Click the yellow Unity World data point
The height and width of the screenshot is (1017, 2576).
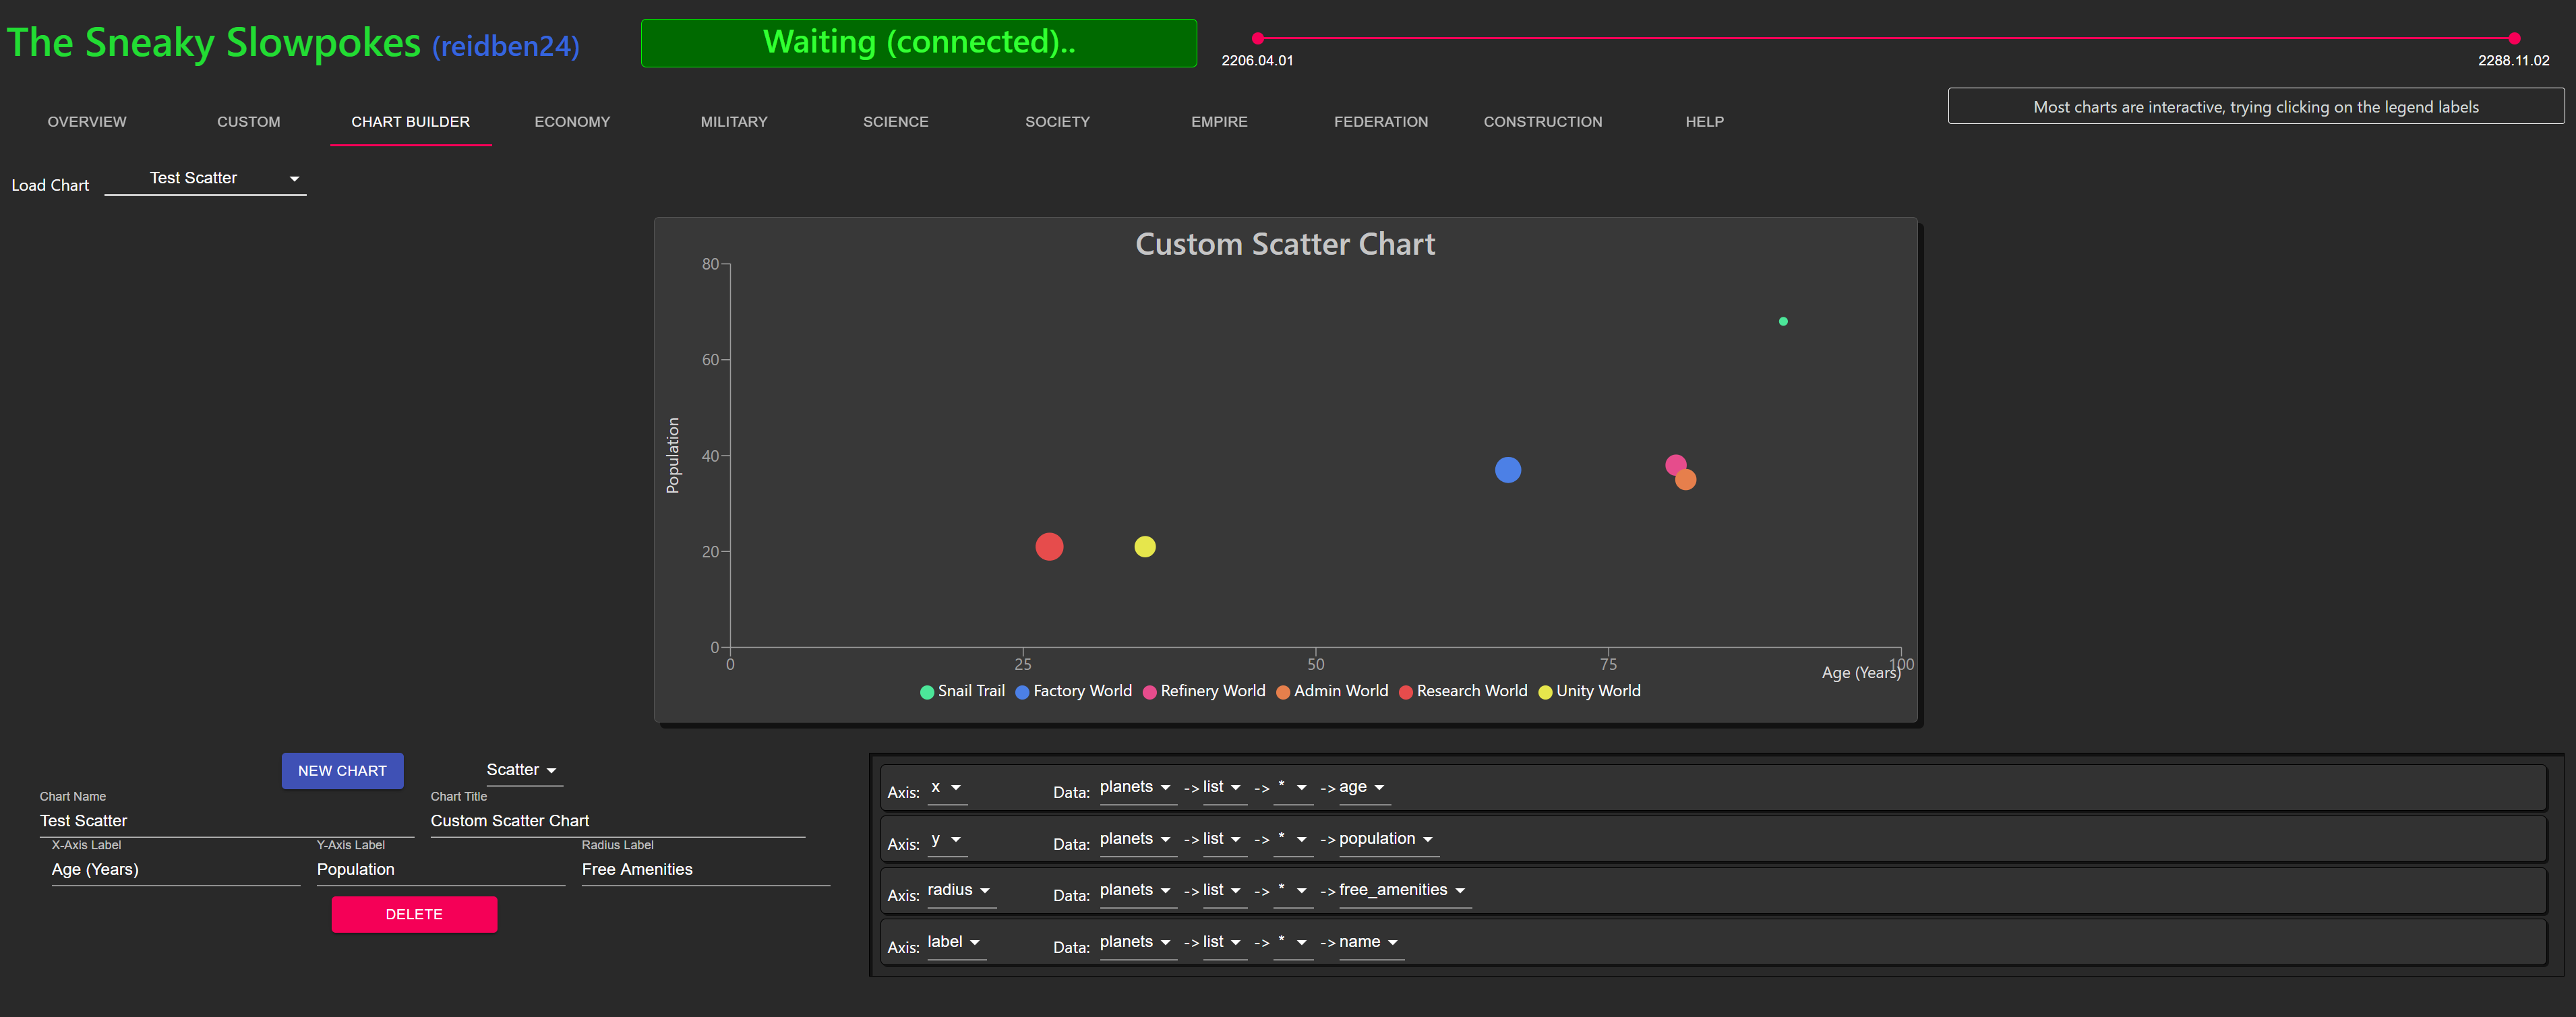coord(1145,547)
